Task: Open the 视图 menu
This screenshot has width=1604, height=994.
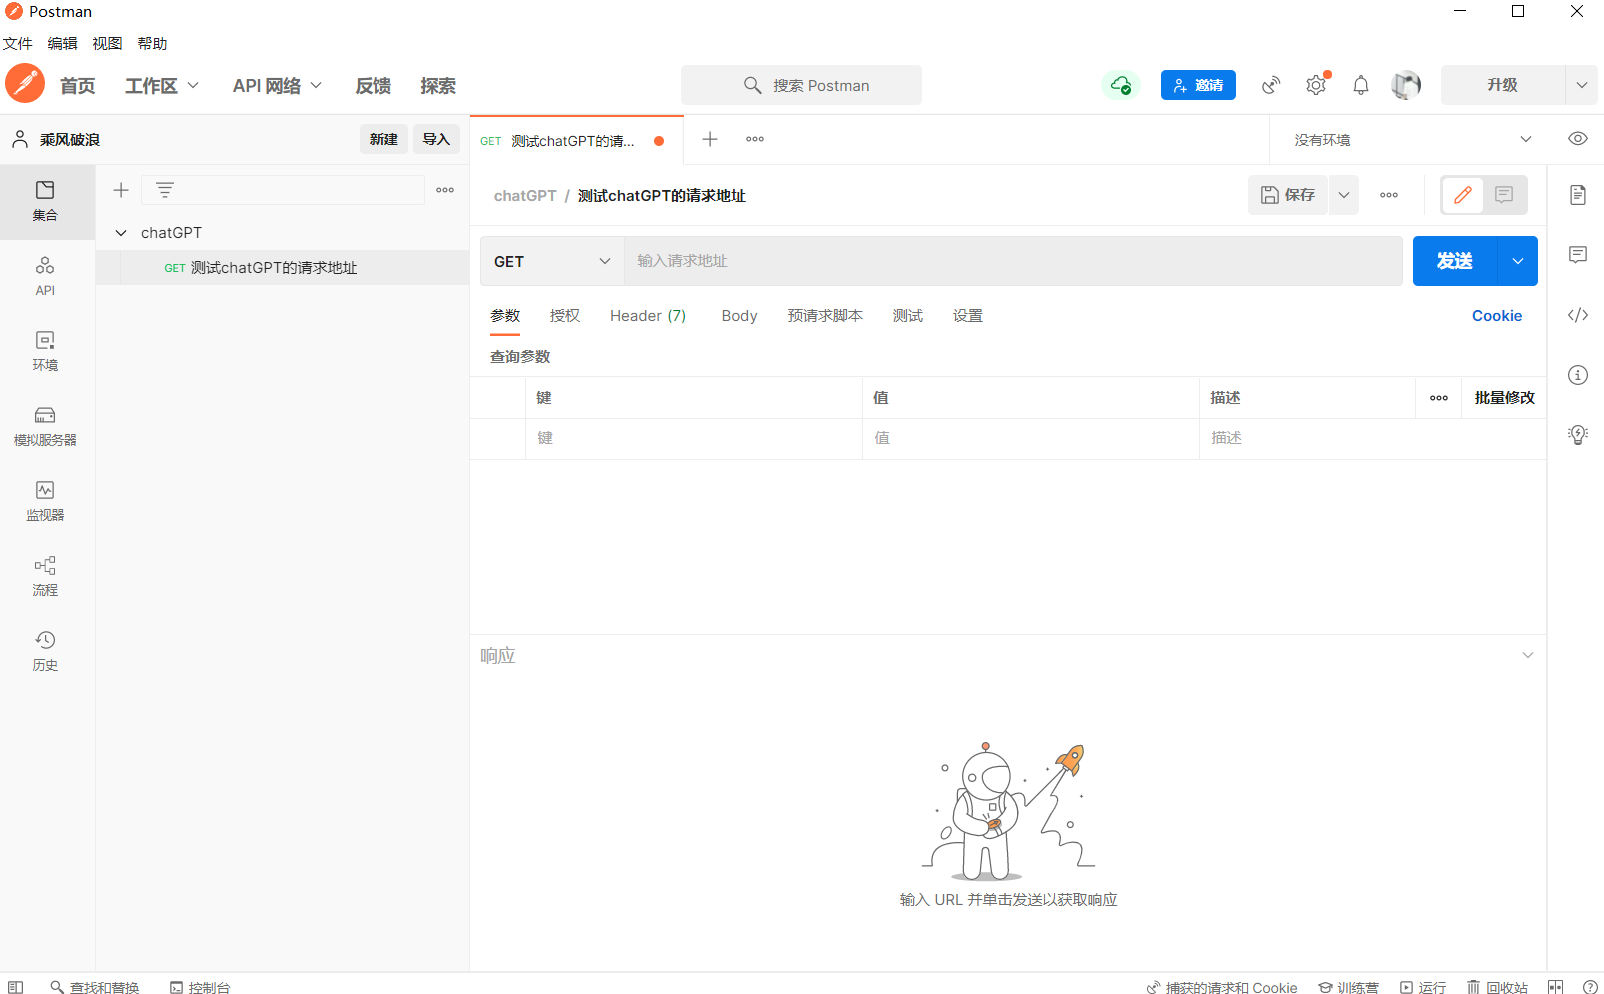Action: click(107, 44)
